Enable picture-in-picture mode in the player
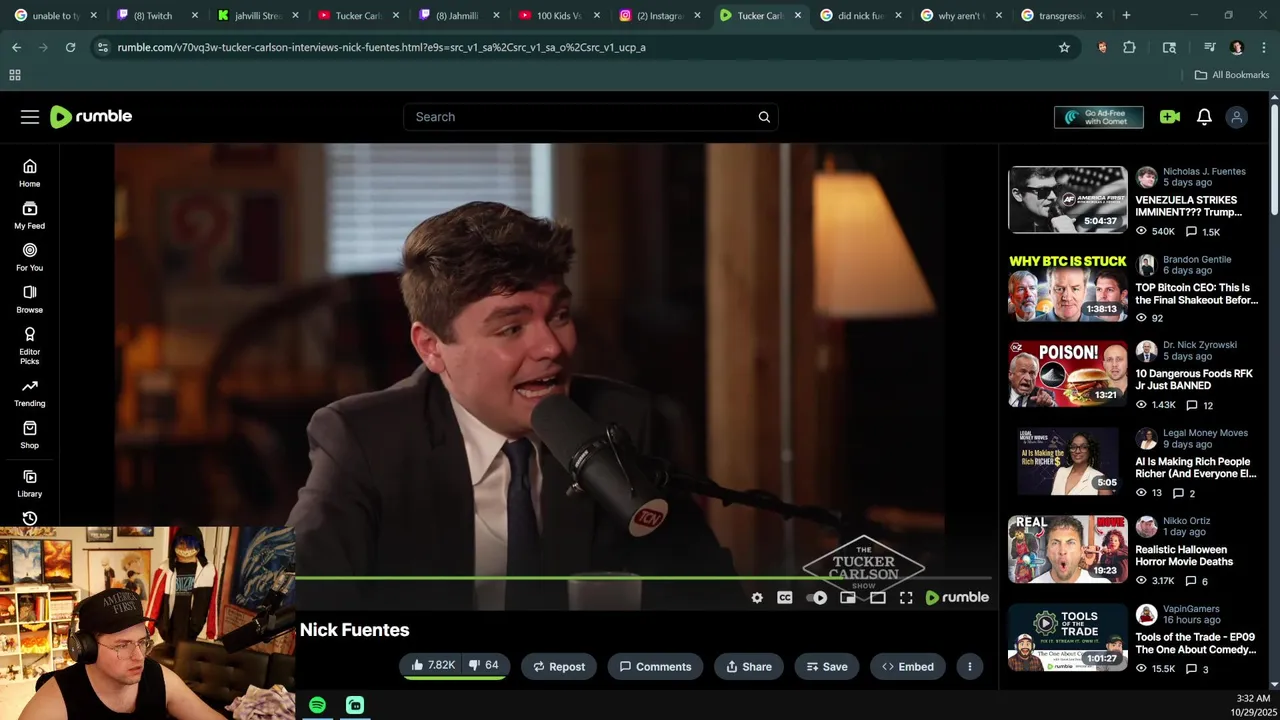The image size is (1280, 720). pos(848,598)
